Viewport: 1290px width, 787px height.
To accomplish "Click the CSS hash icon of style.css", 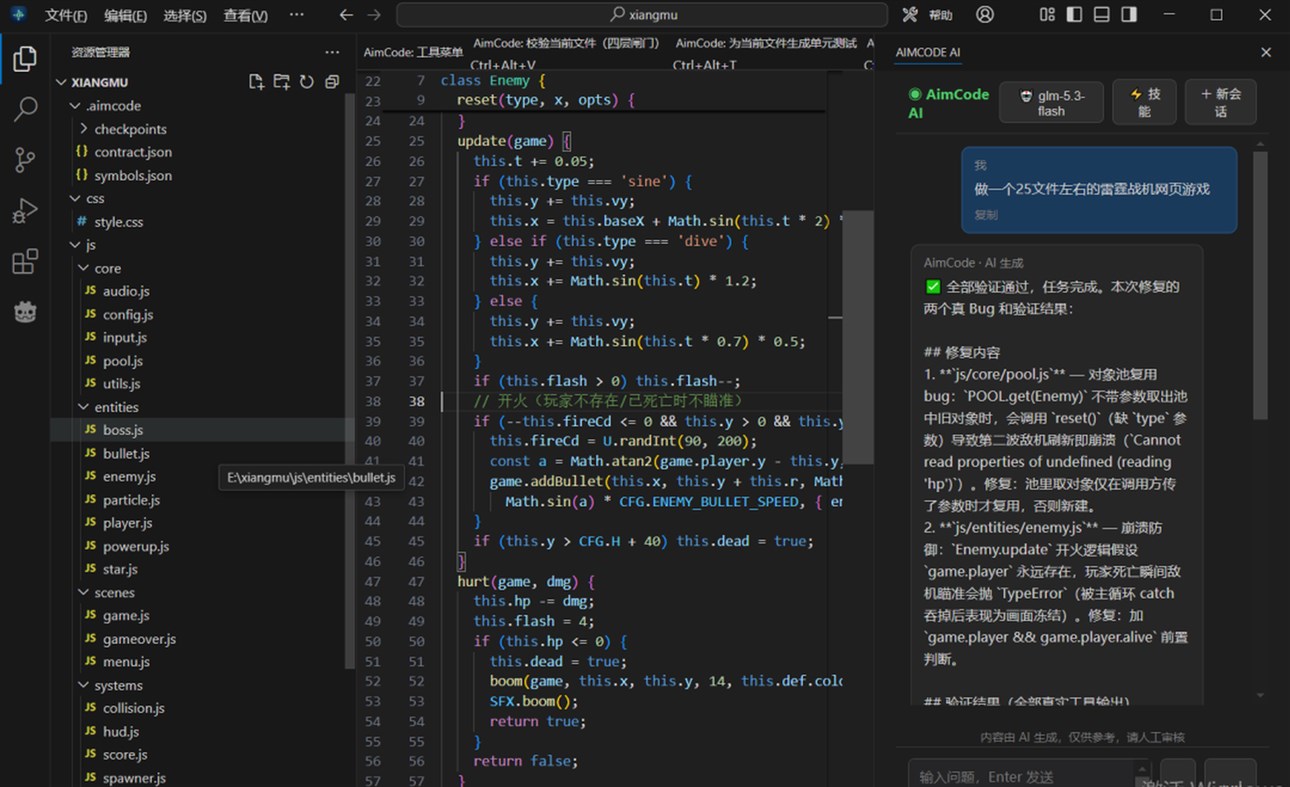I will point(82,222).
